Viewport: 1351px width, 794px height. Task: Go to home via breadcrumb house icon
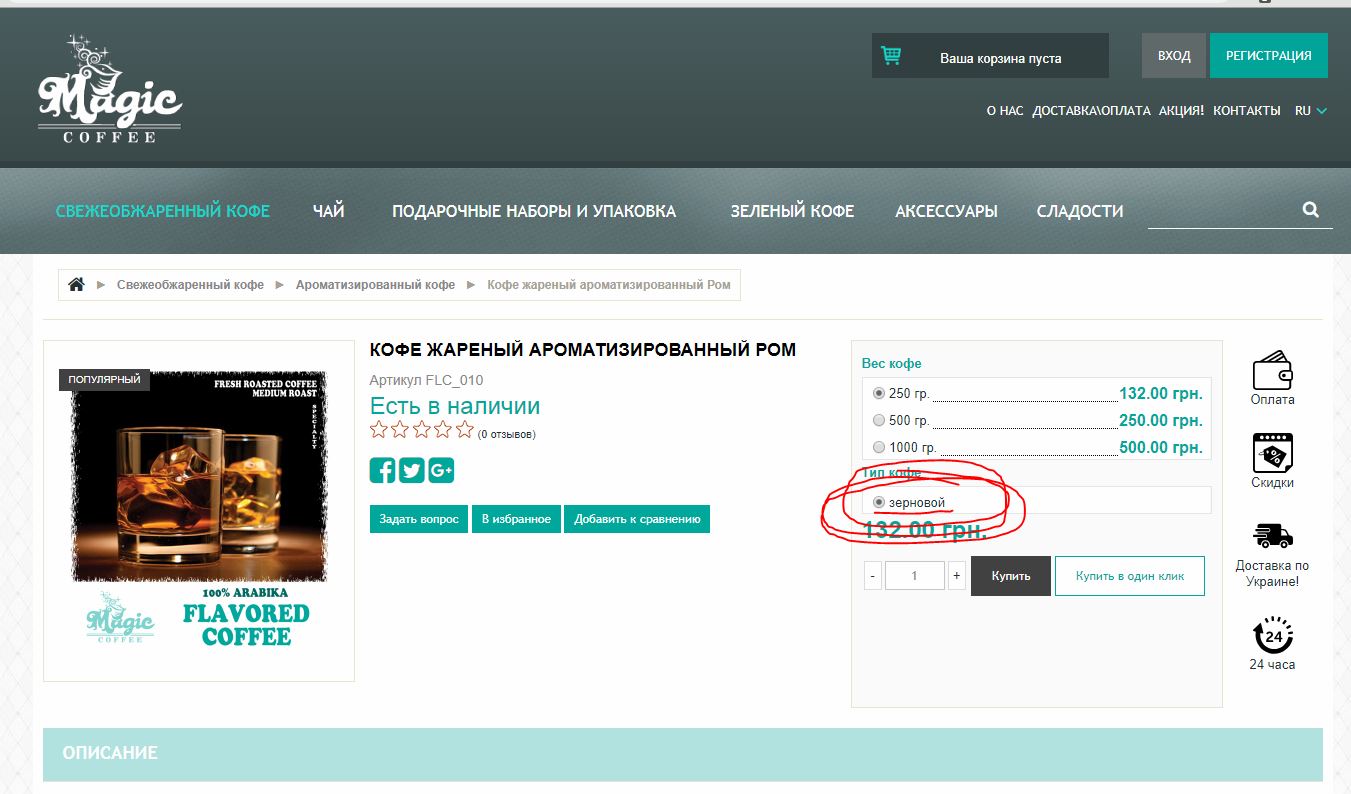pos(76,285)
